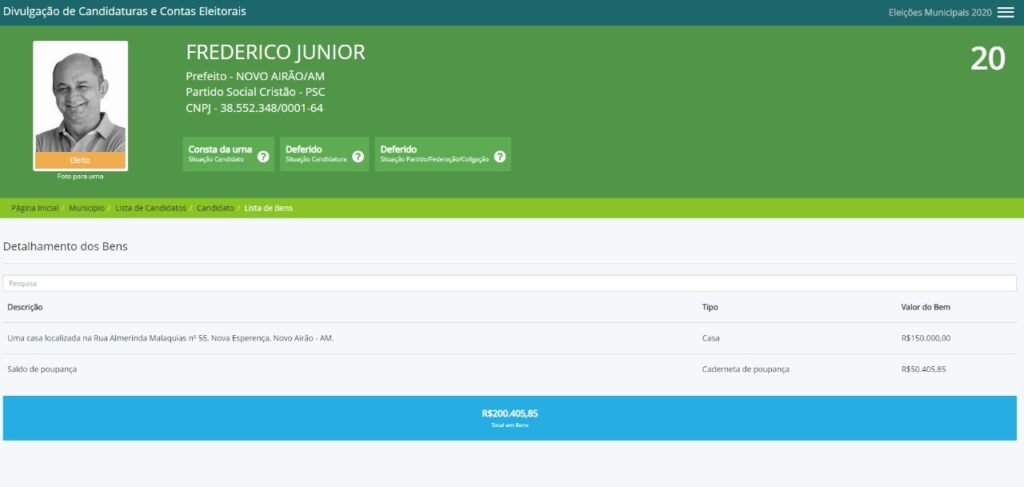Navigate to Lista de Candidatos breadcrumb

(x=150, y=208)
